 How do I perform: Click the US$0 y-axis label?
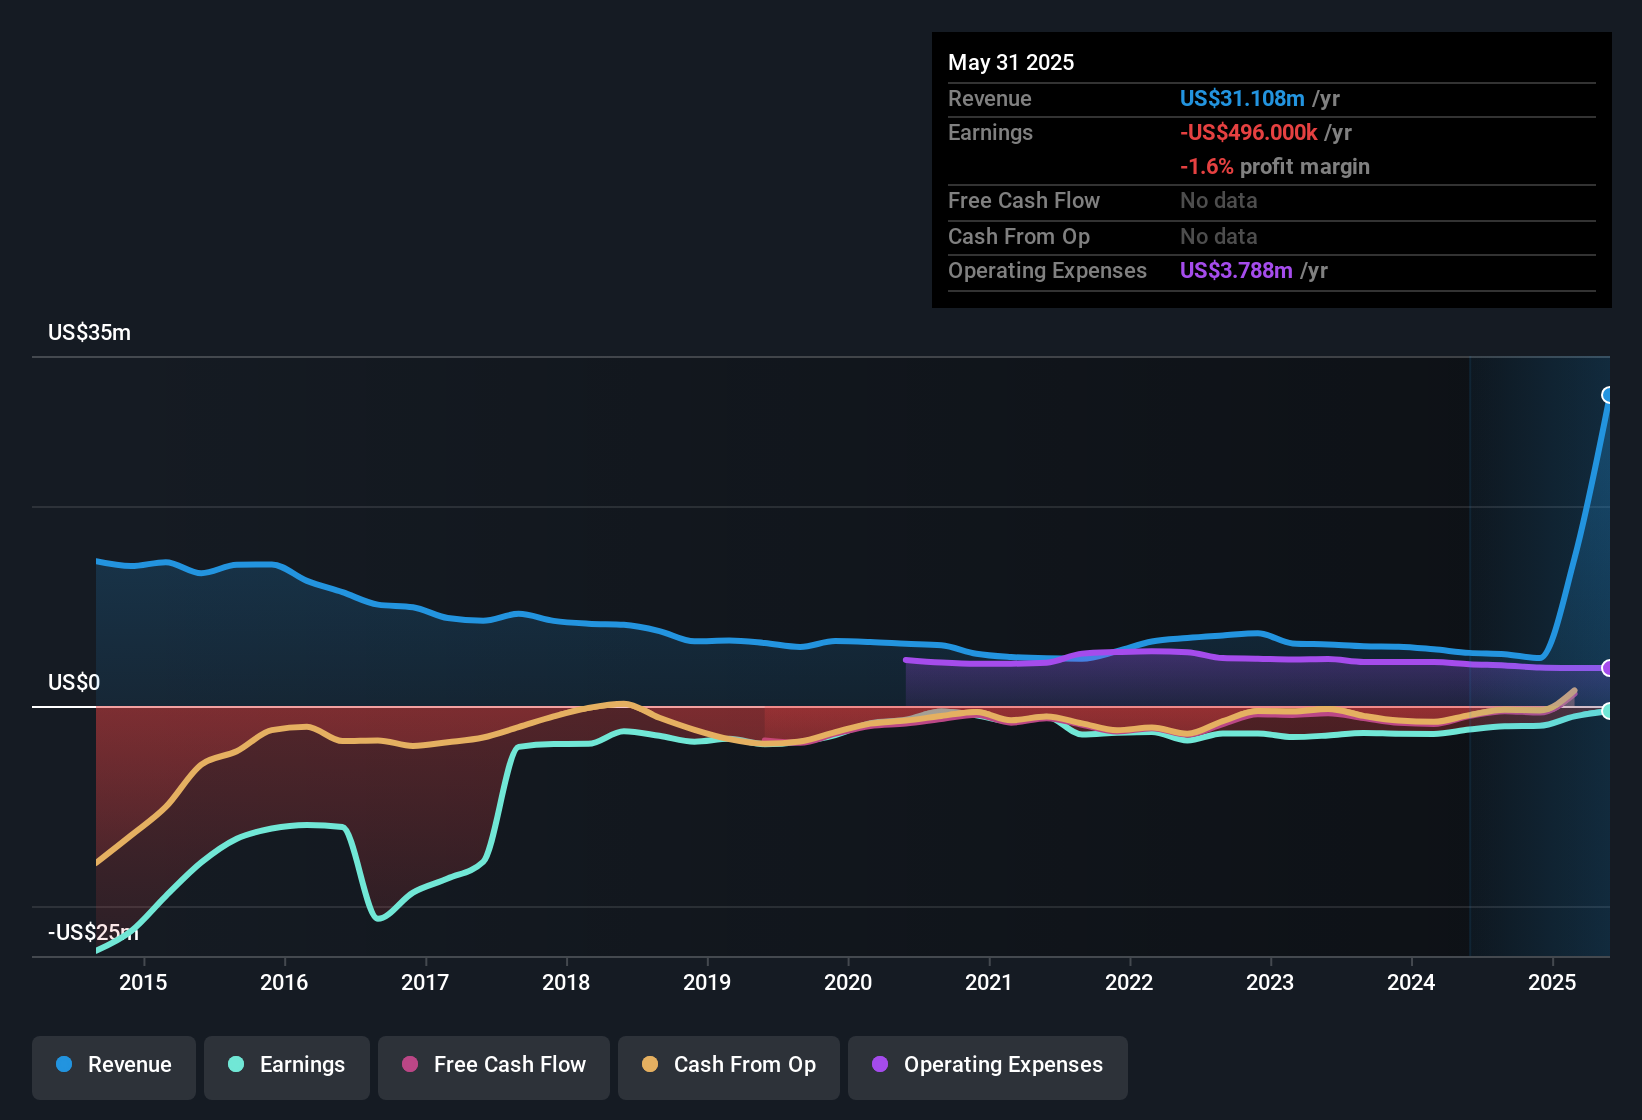pyautogui.click(x=74, y=682)
